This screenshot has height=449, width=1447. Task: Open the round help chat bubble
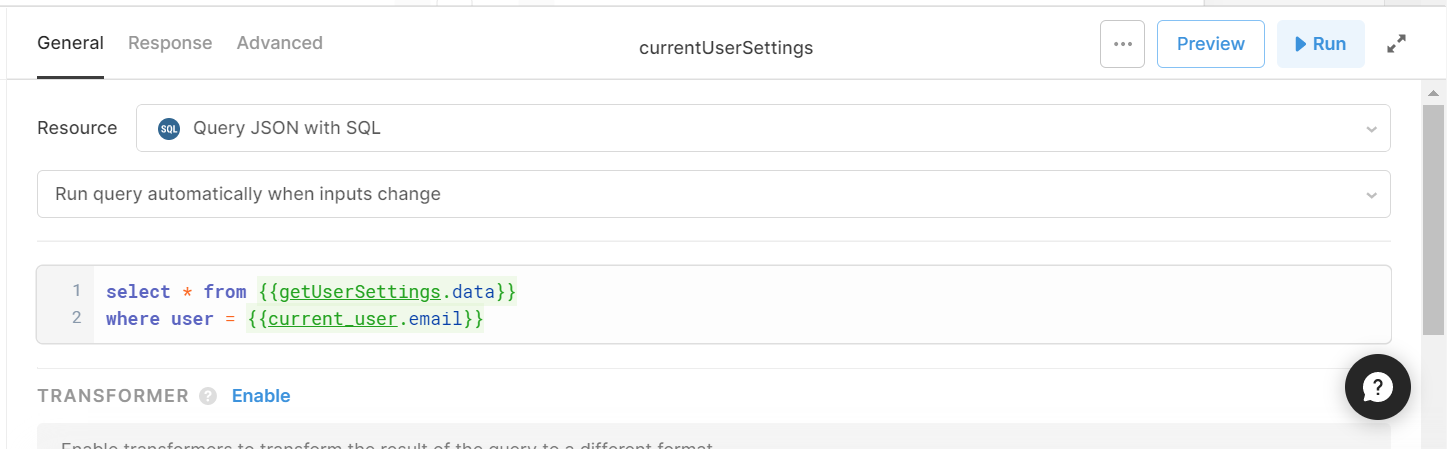[1377, 387]
